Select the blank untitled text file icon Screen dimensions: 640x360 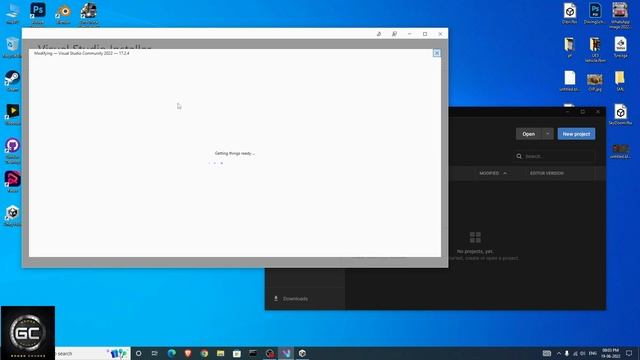point(569,80)
